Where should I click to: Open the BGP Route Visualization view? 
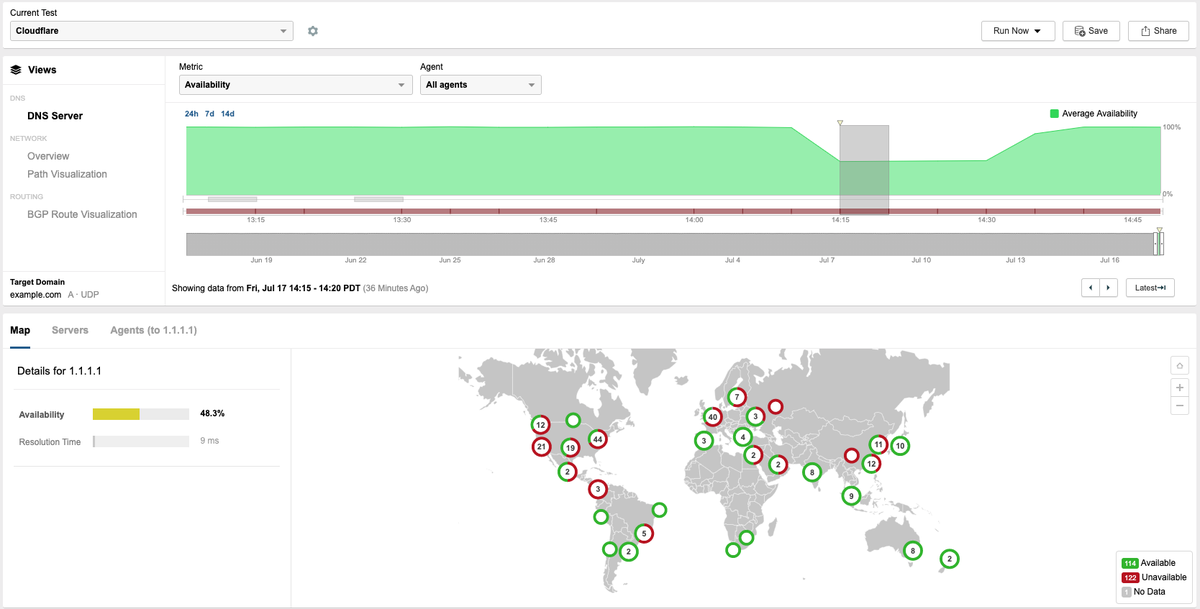coord(82,214)
